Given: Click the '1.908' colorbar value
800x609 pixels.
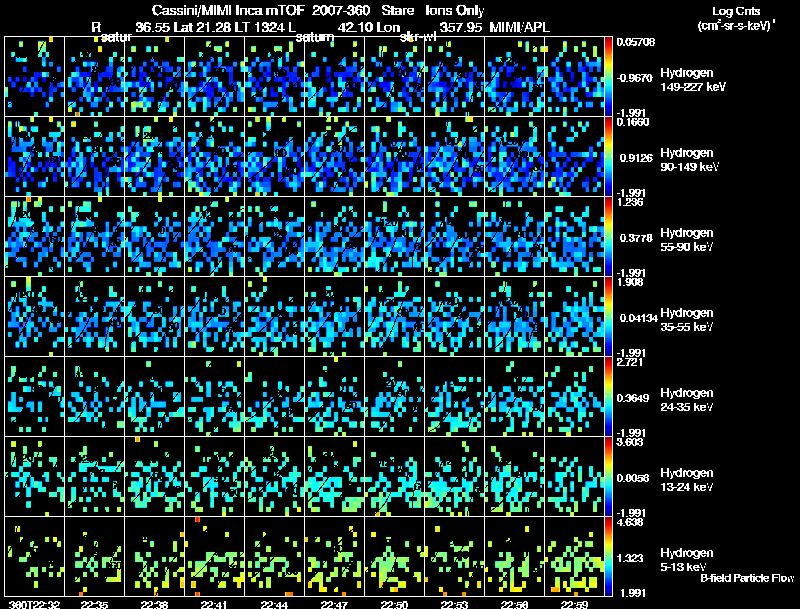Looking at the screenshot, I should pos(630,282).
